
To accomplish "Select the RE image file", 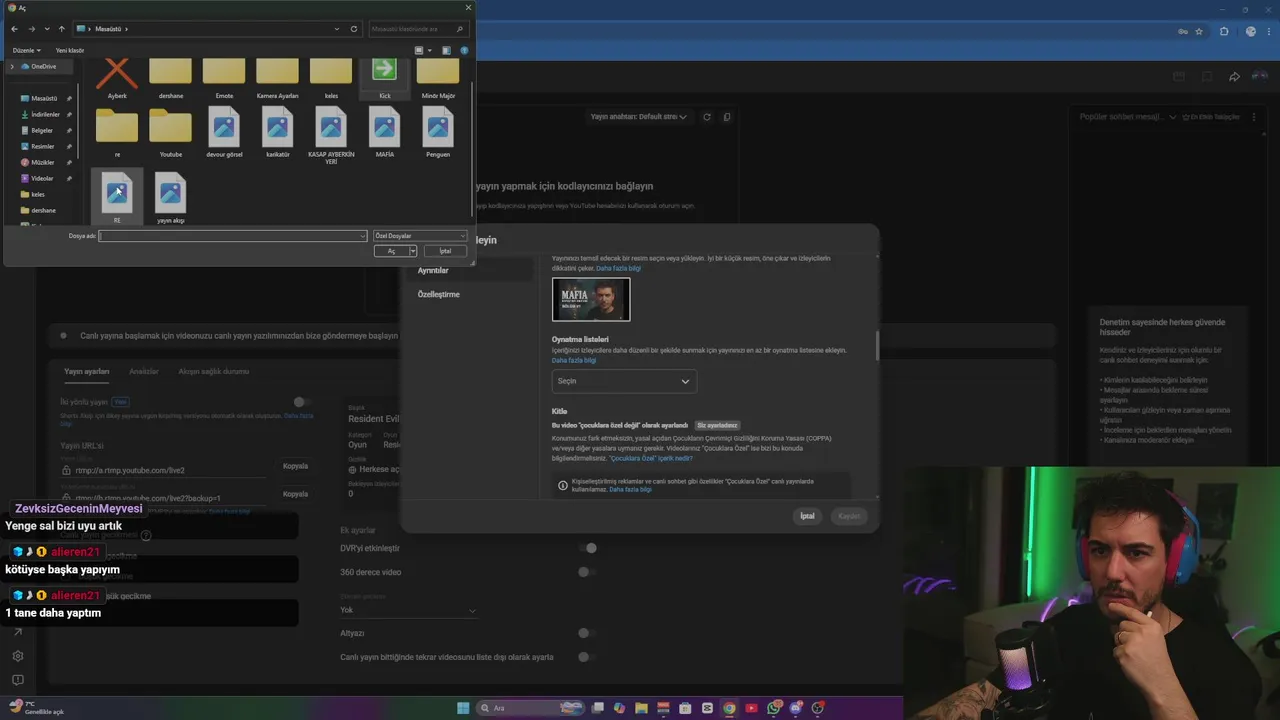I will point(117,197).
